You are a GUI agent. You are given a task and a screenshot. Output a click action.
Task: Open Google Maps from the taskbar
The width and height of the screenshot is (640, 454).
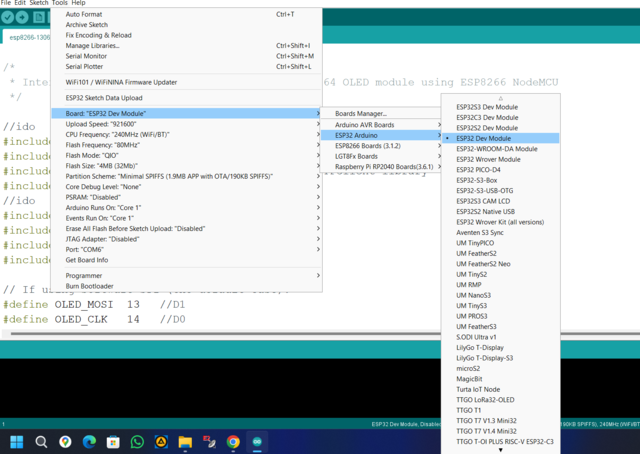[x=65, y=442]
